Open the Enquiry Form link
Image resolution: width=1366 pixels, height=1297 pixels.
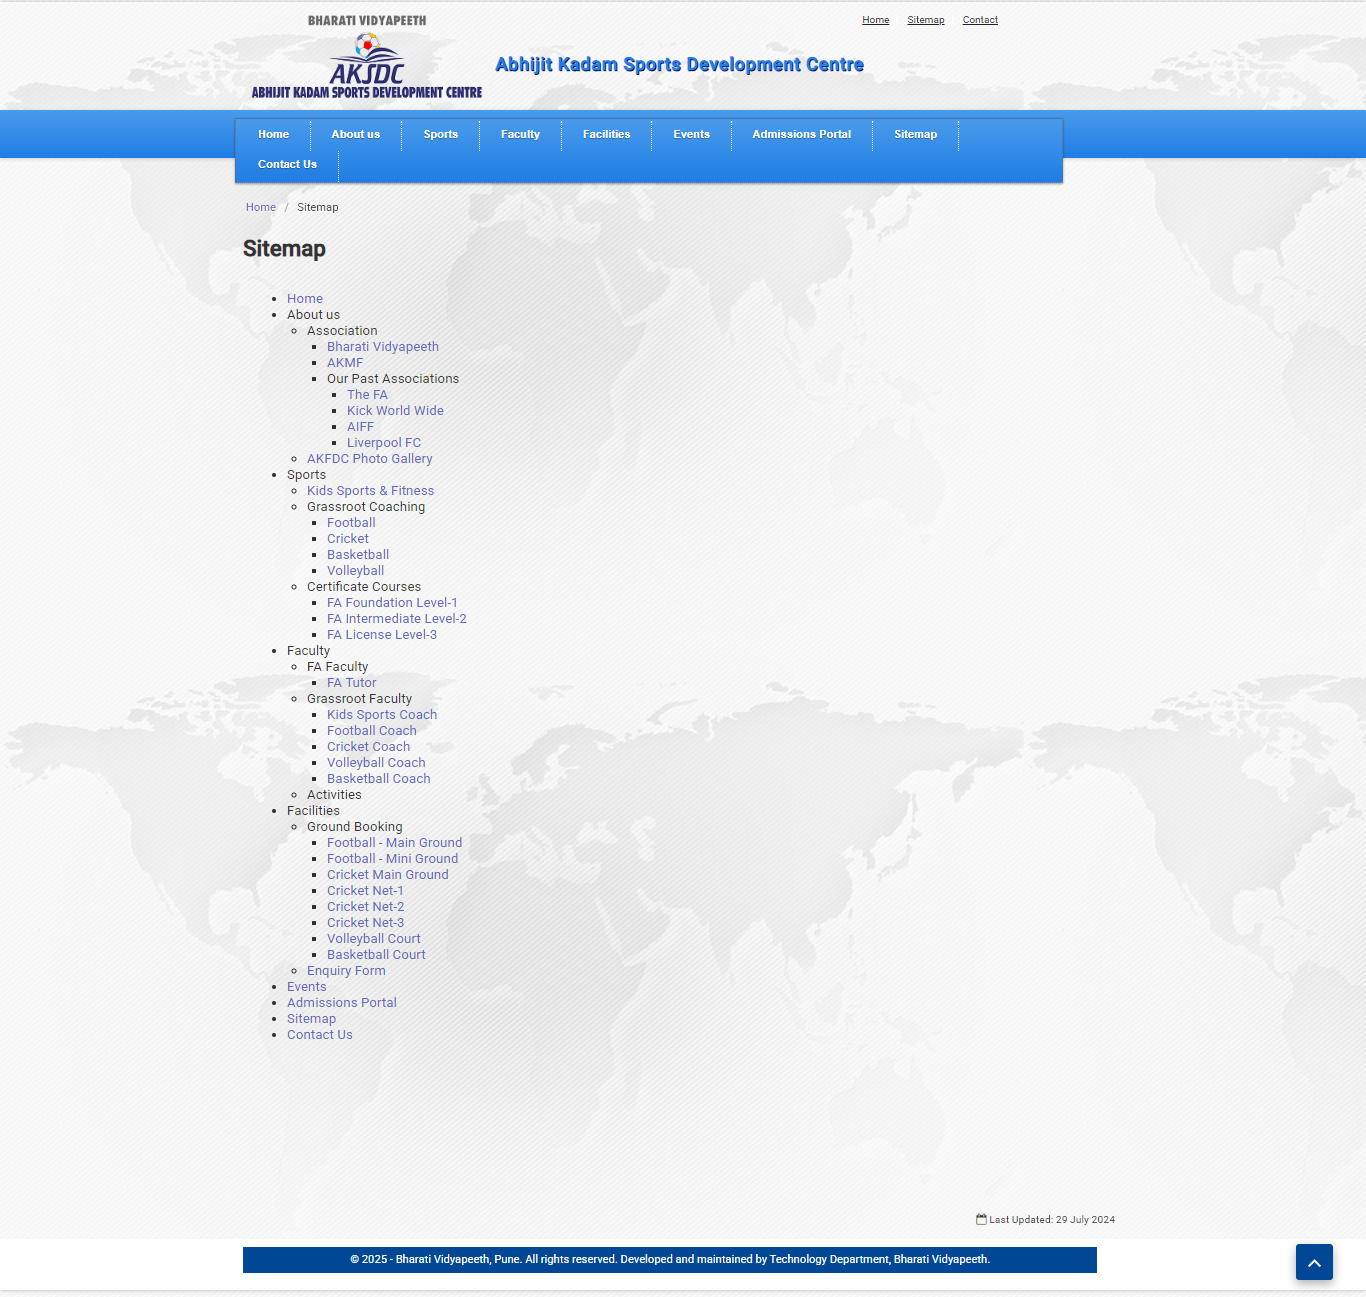346,971
